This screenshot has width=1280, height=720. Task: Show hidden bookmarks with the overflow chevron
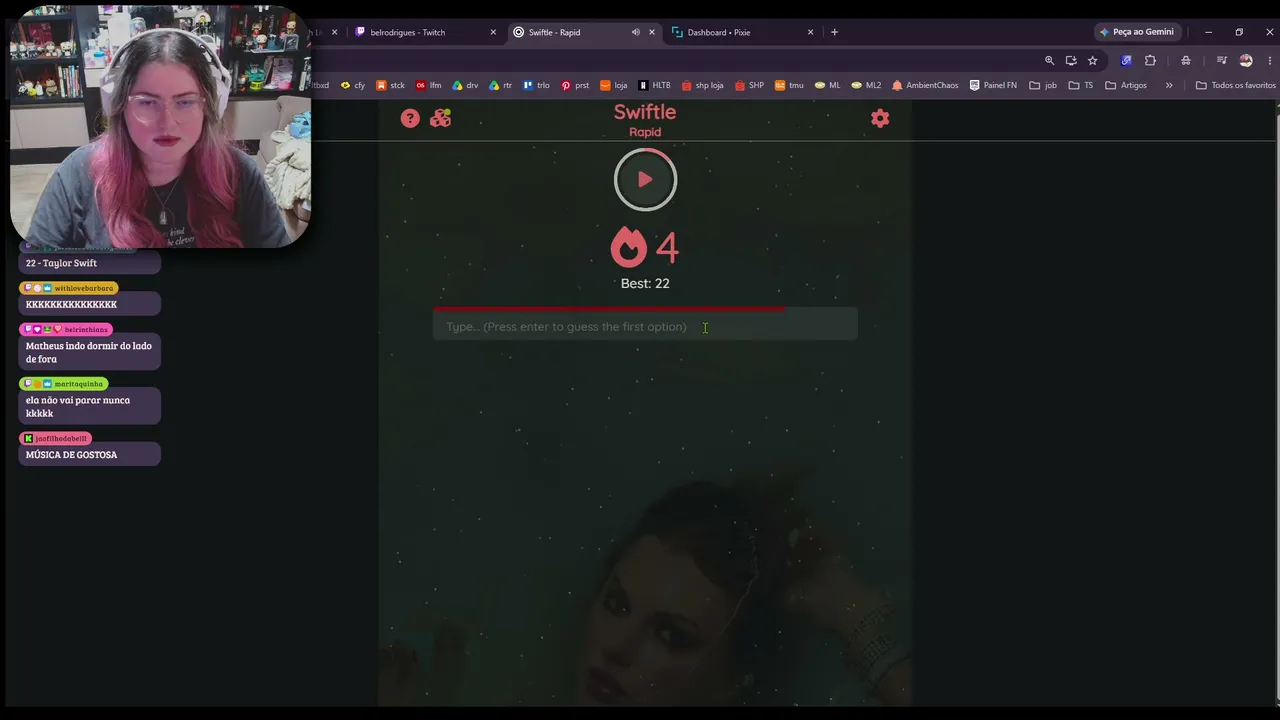(1169, 85)
